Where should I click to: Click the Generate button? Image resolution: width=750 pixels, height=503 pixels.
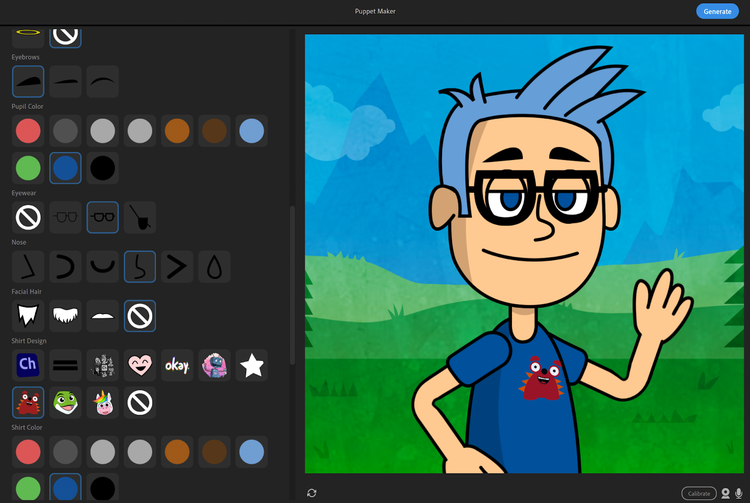(x=717, y=11)
